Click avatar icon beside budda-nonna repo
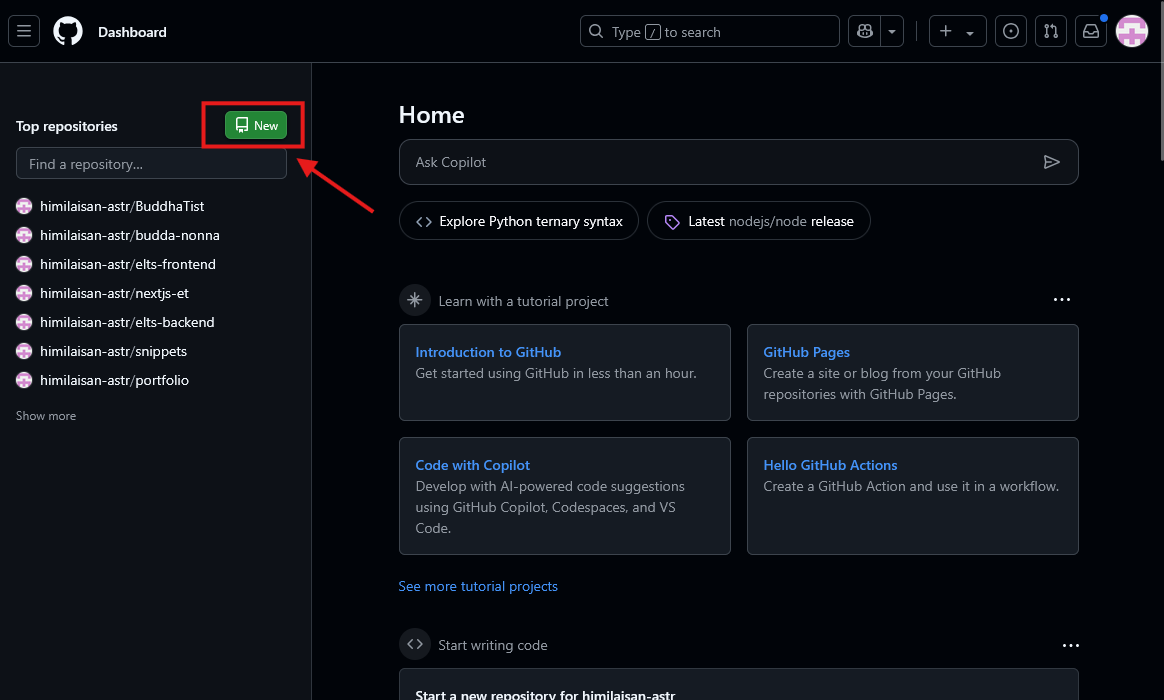 [x=24, y=235]
